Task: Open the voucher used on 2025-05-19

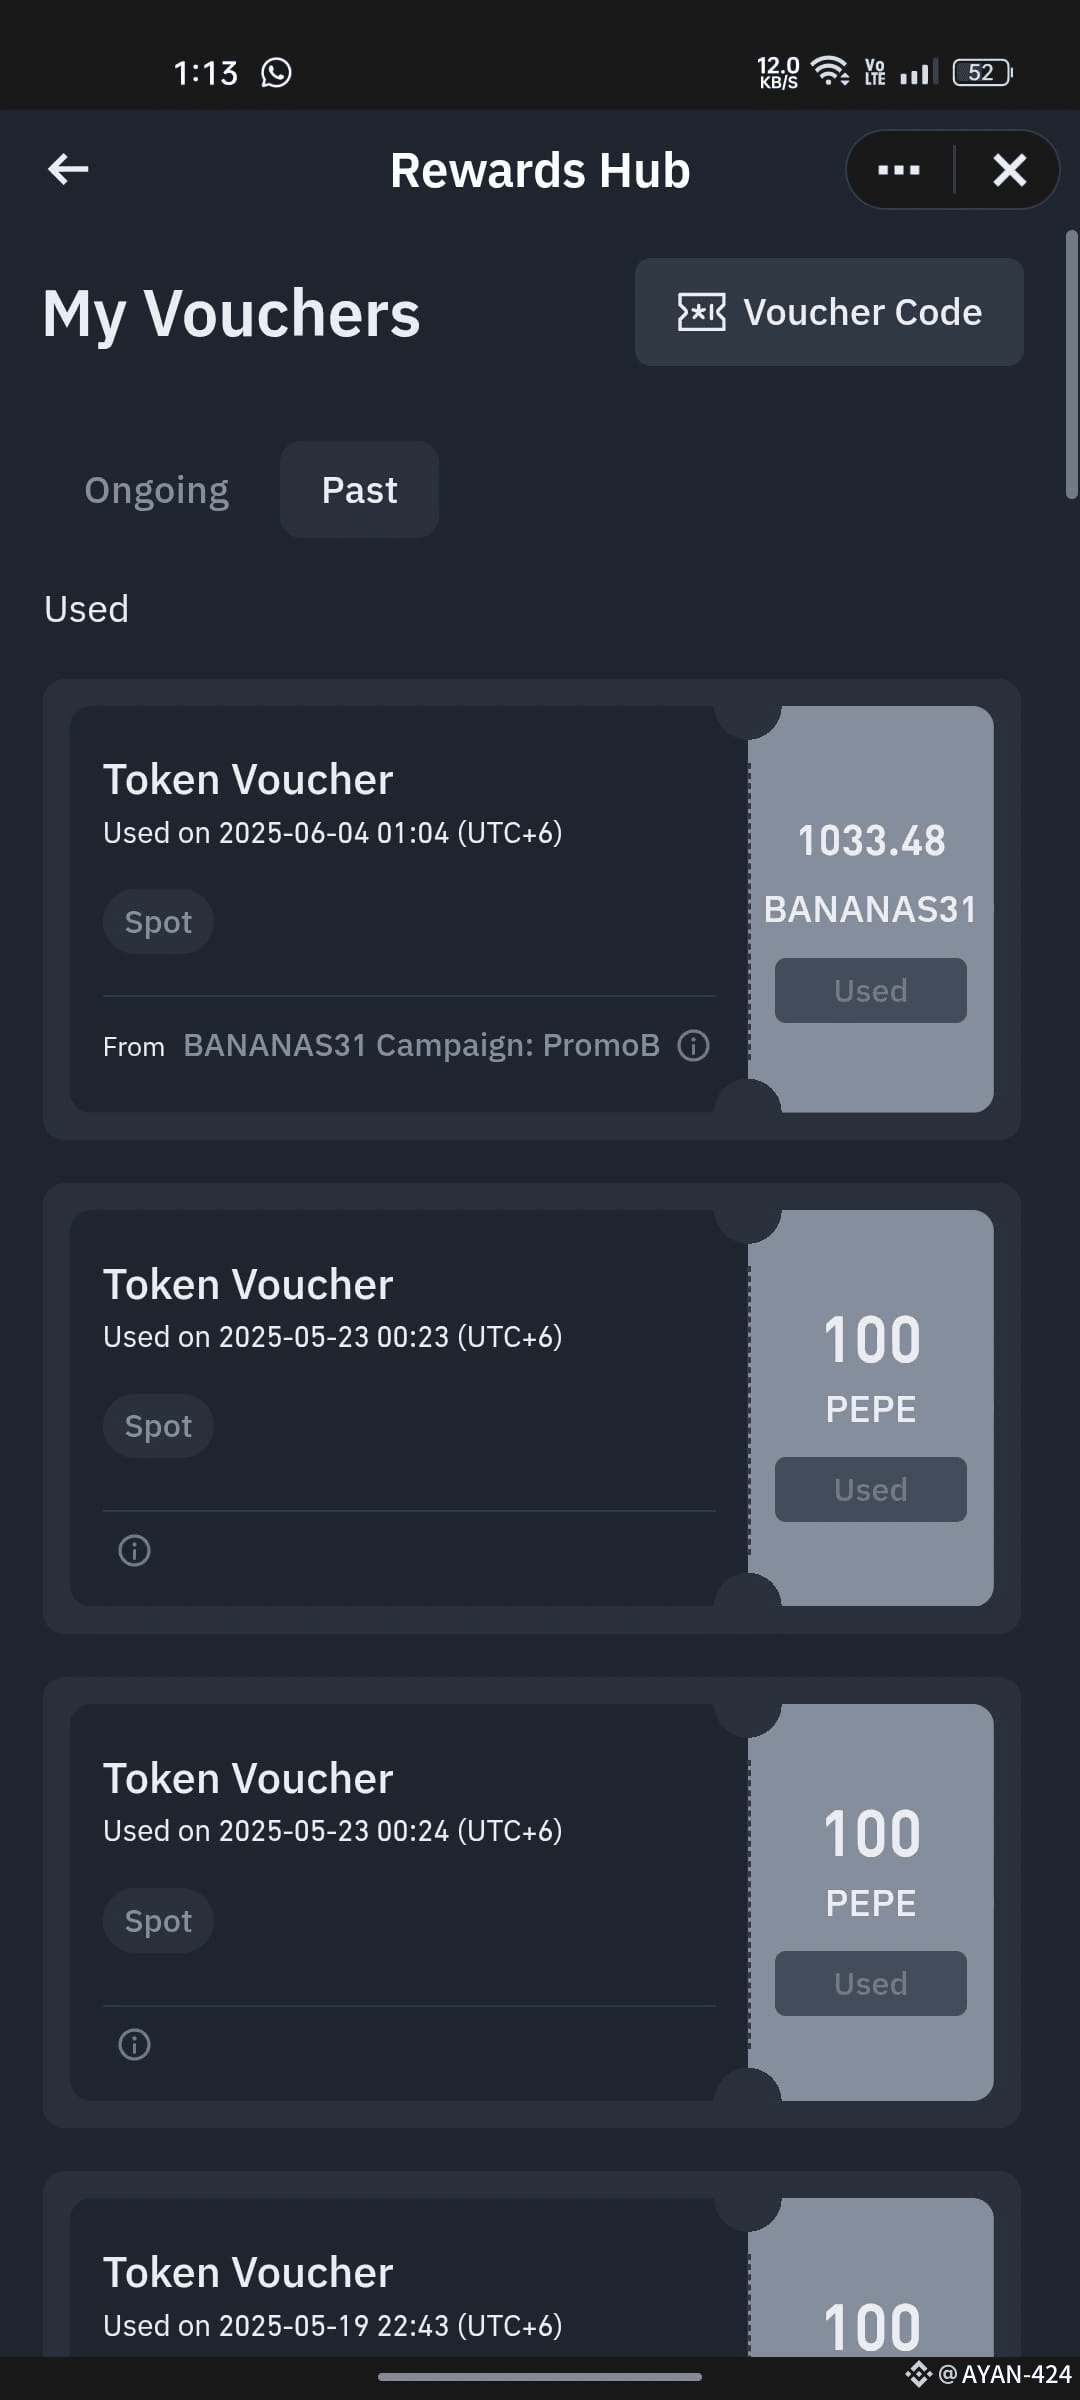Action: pyautogui.click(x=532, y=2276)
